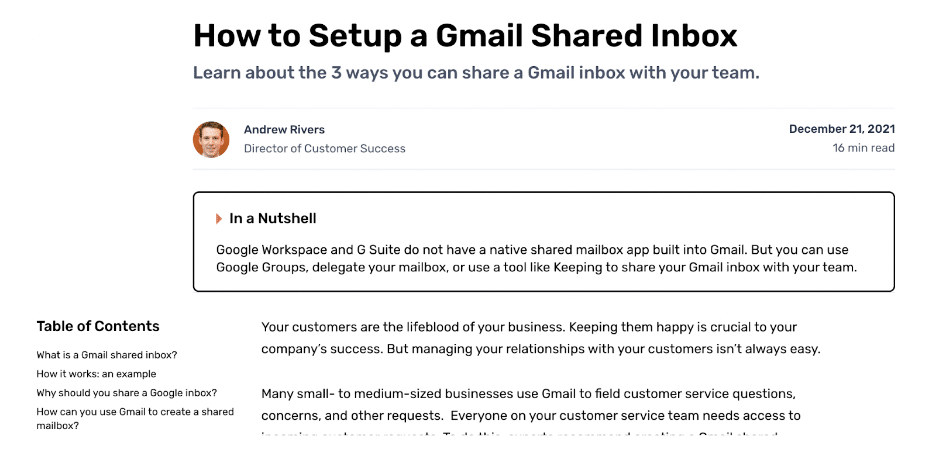Click the subtitle about 3 ways to share

(476, 73)
